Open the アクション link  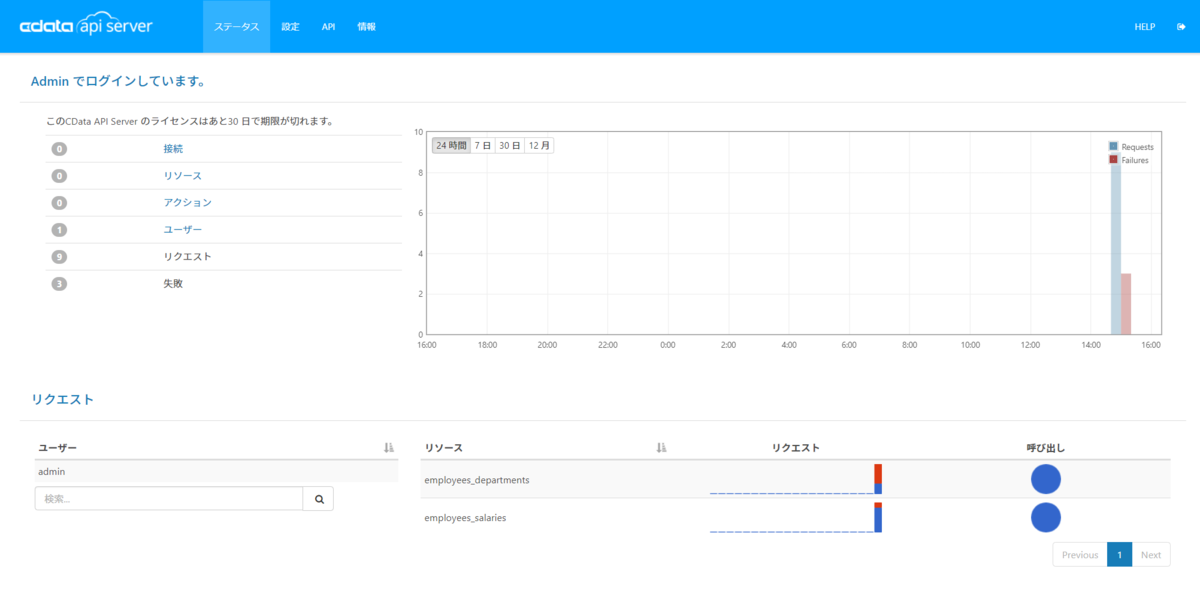point(187,202)
